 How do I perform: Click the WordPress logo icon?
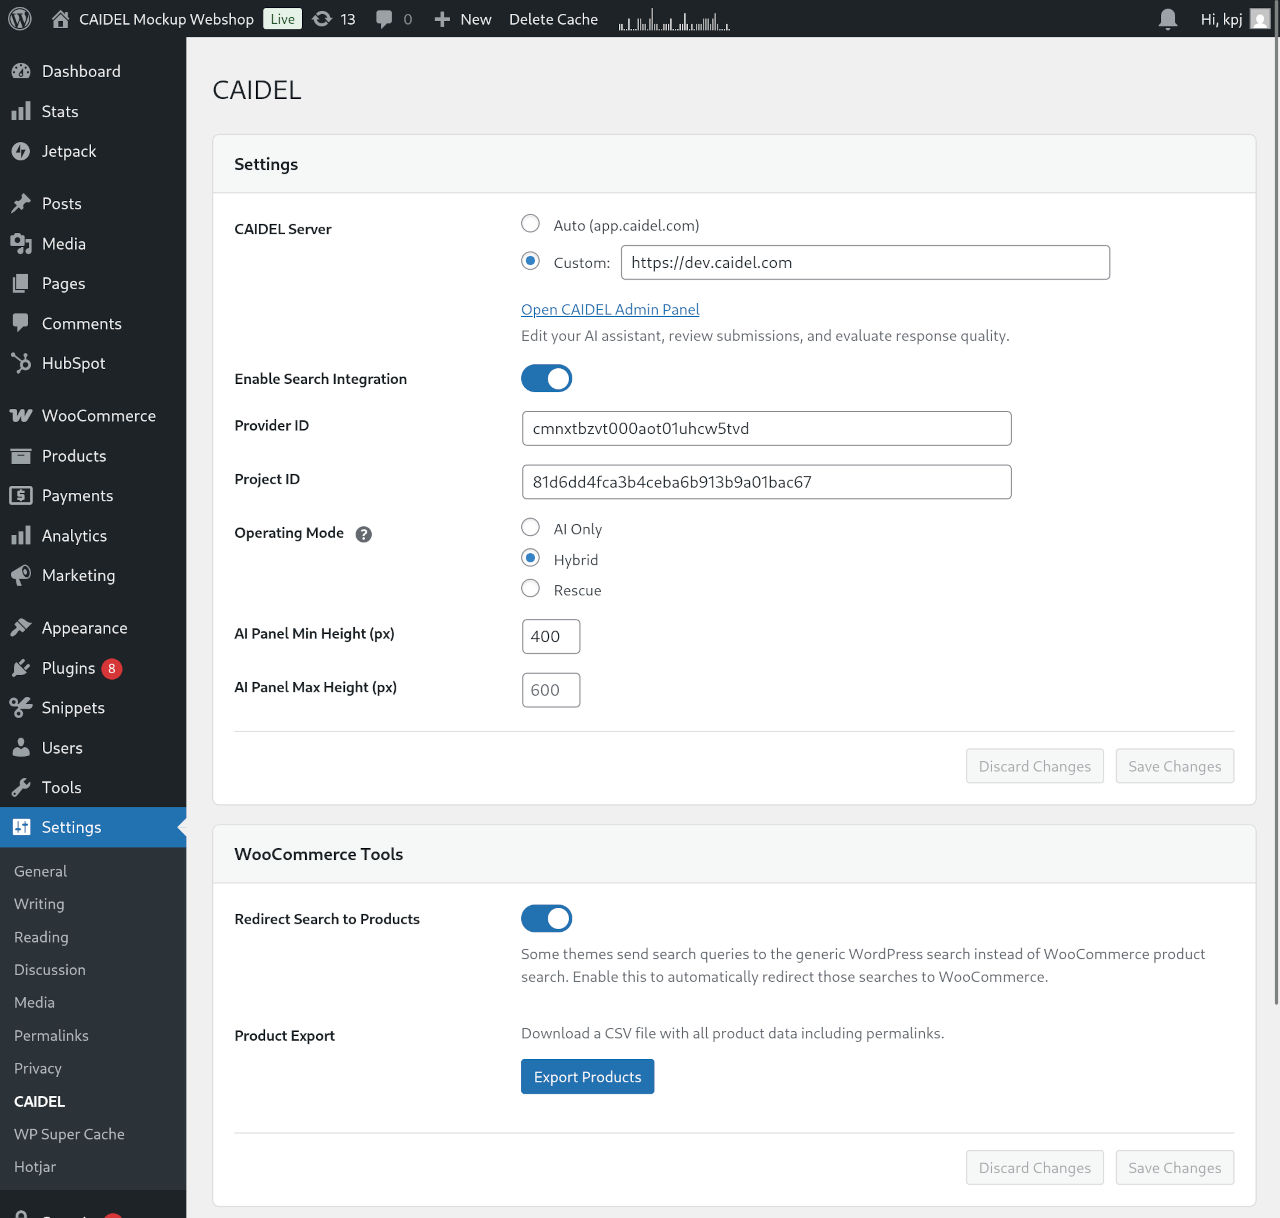[20, 19]
